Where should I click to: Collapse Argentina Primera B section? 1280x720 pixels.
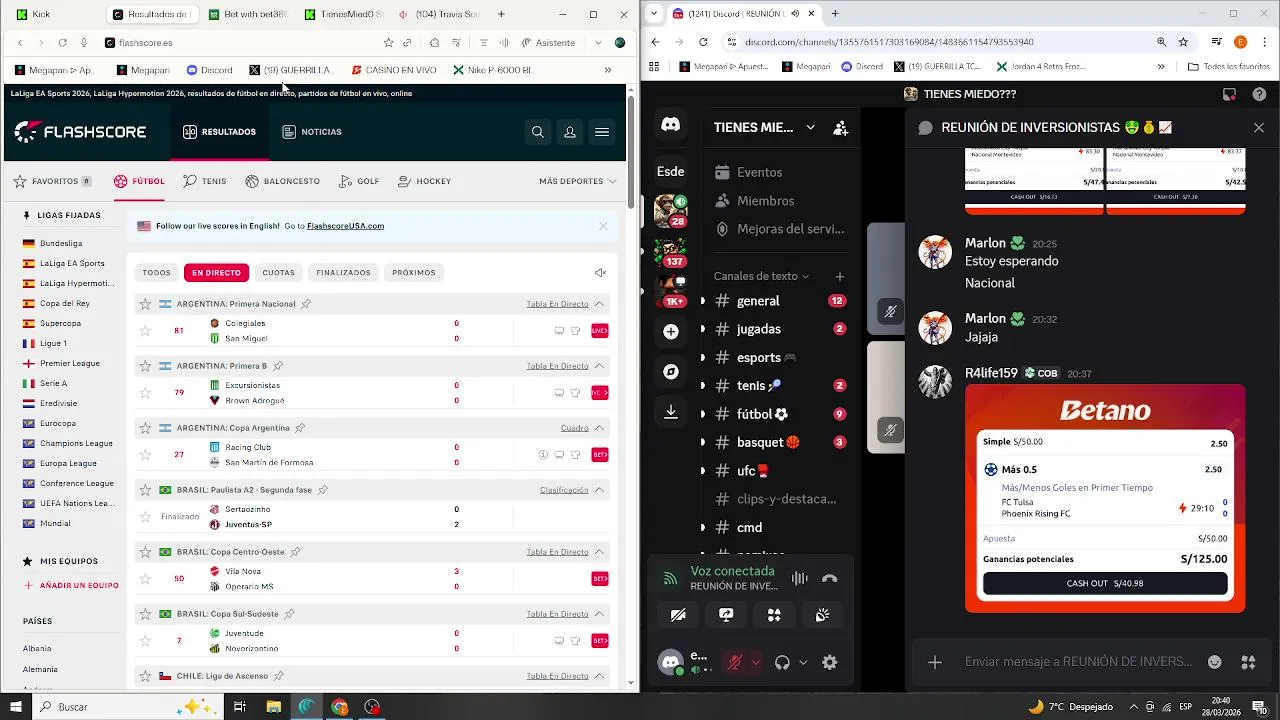coord(600,366)
